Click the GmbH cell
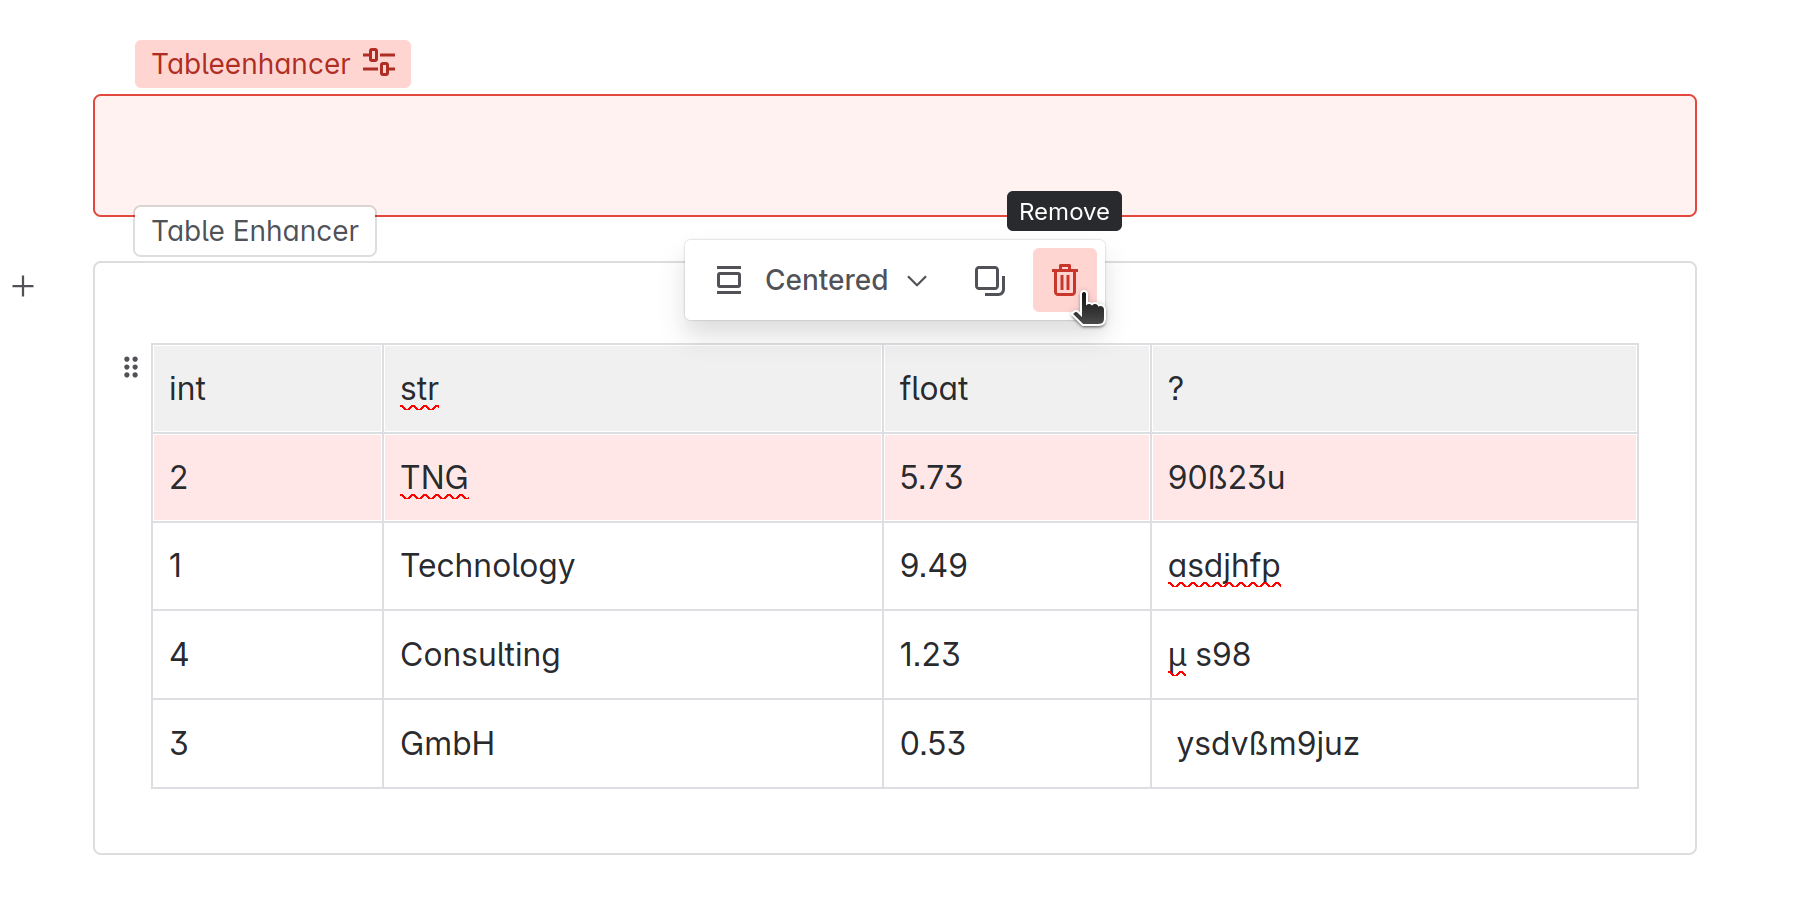The width and height of the screenshot is (1795, 919). pyautogui.click(x=632, y=744)
